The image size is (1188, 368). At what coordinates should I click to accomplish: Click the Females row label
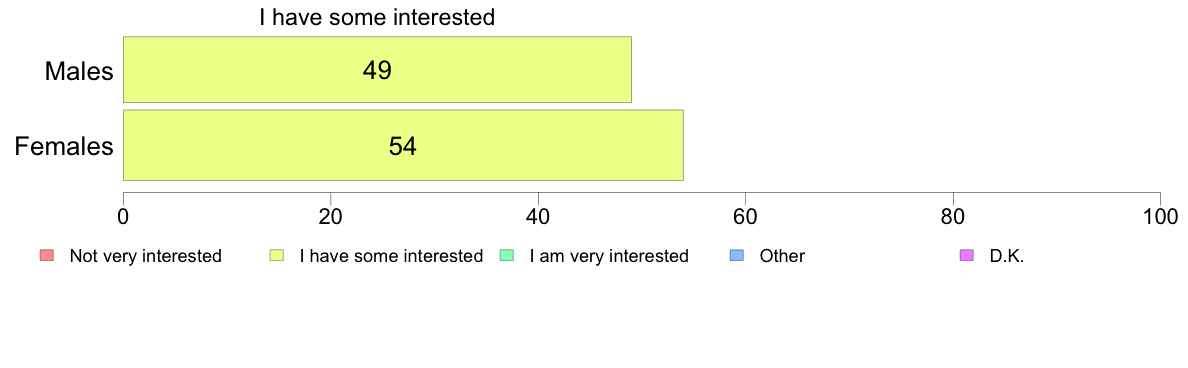[x=64, y=146]
